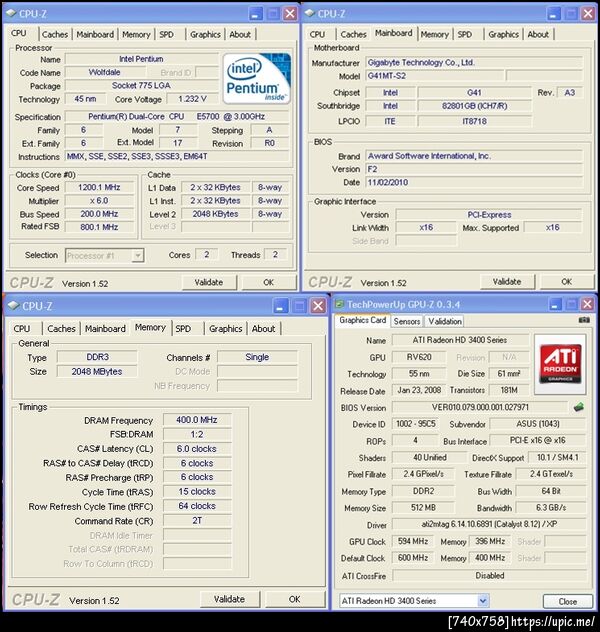This screenshot has width=600, height=632.
Task: Click OK in the CPU window
Action: (268, 282)
